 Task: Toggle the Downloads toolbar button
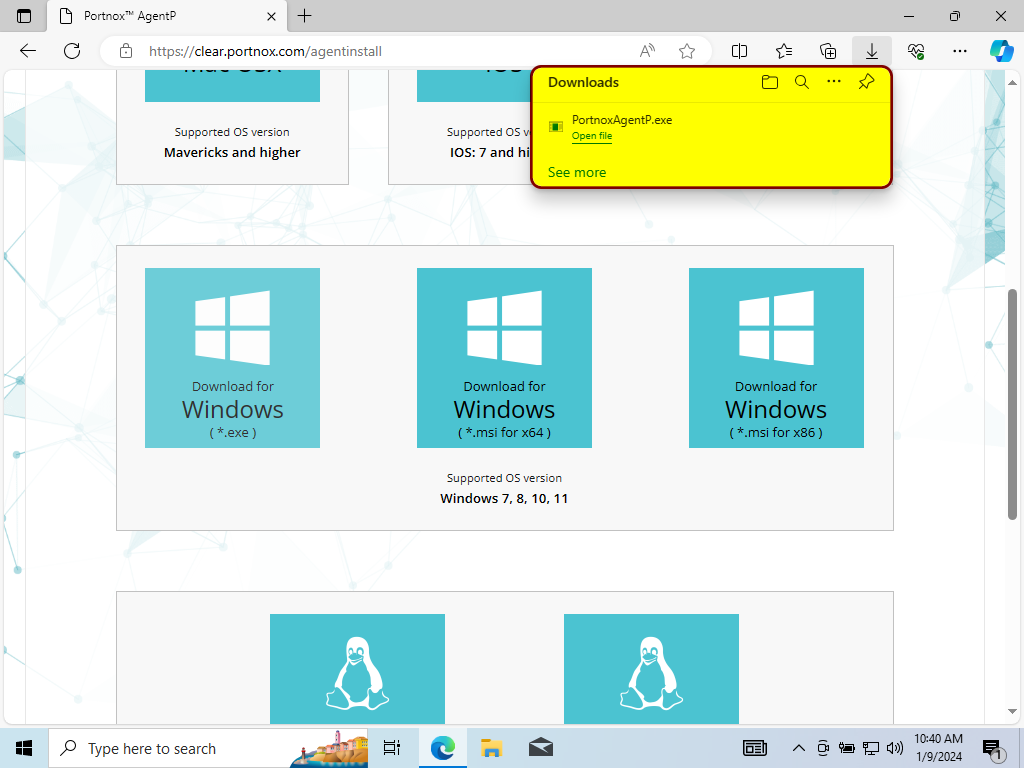coord(872,51)
